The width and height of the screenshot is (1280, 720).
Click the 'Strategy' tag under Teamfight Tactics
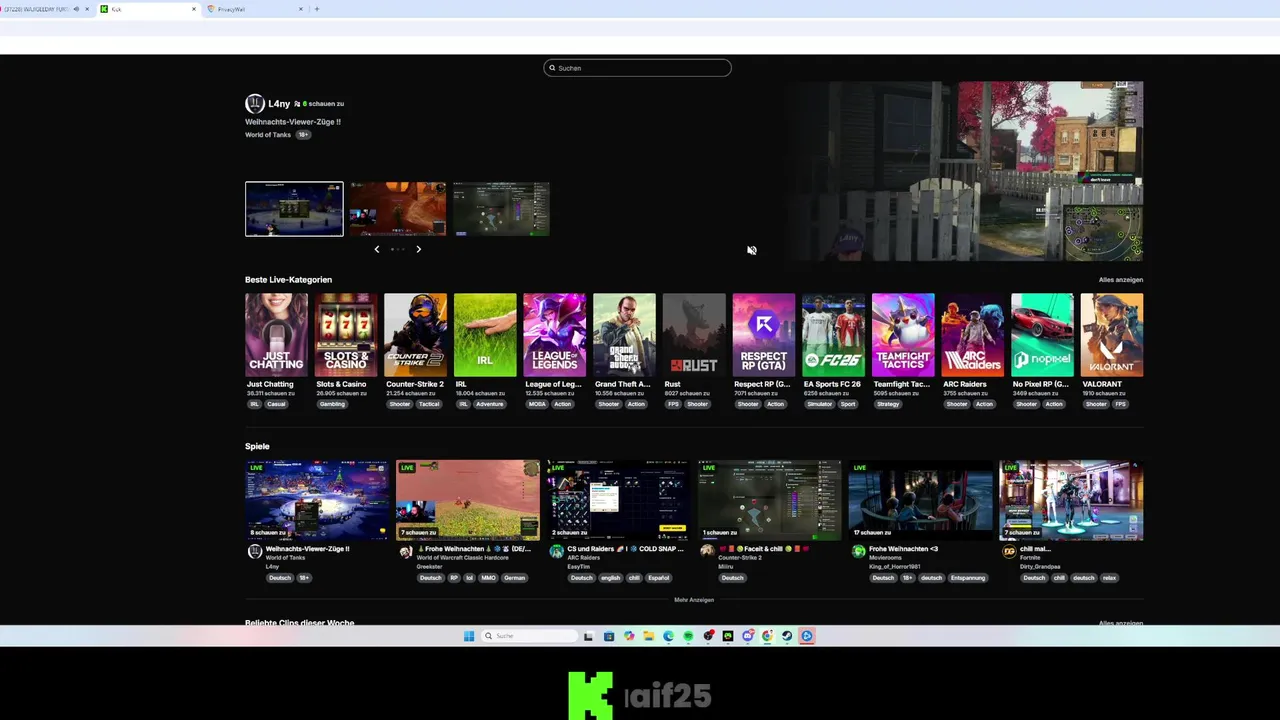coord(888,404)
